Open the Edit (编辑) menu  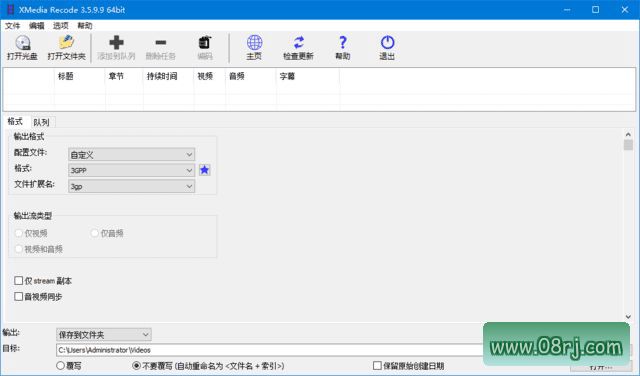(x=36, y=26)
